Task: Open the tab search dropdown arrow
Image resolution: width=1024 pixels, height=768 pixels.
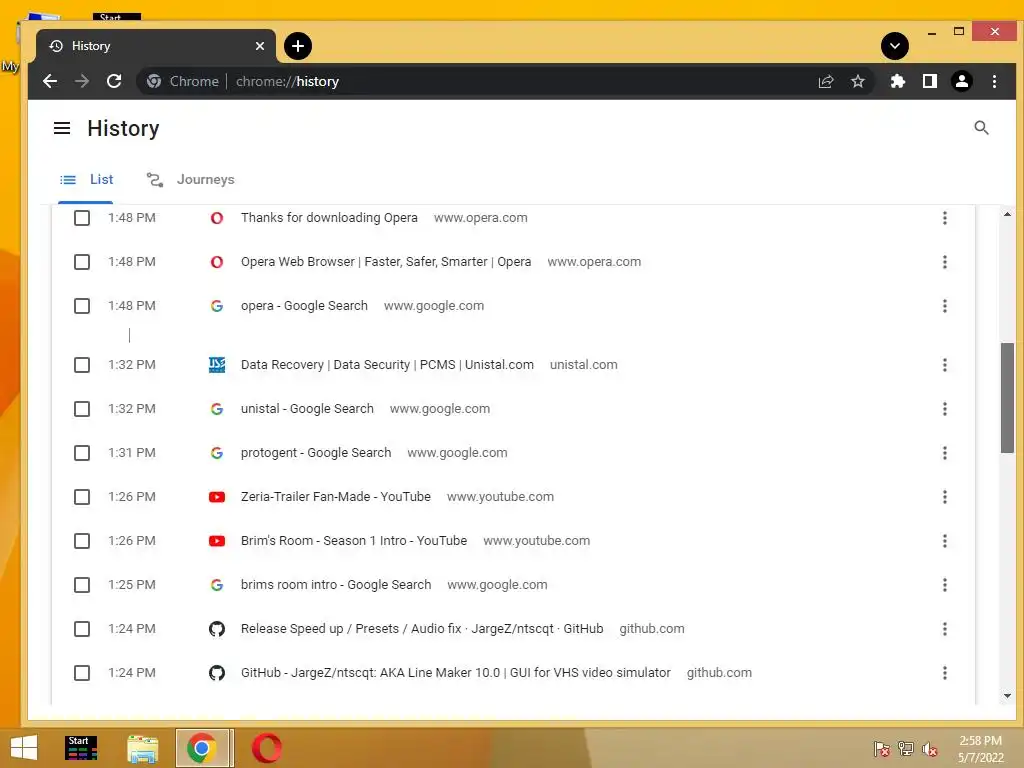Action: (895, 46)
